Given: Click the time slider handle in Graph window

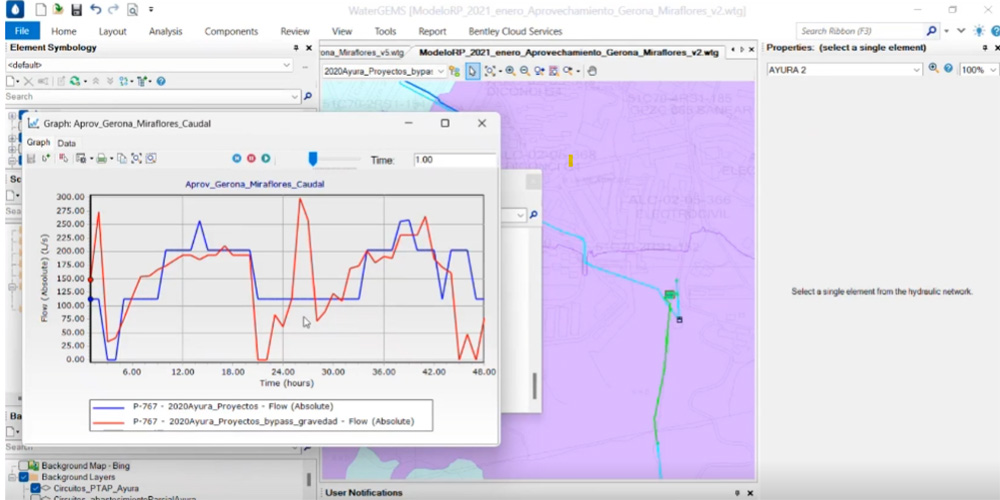Looking at the screenshot, I should coord(312,159).
